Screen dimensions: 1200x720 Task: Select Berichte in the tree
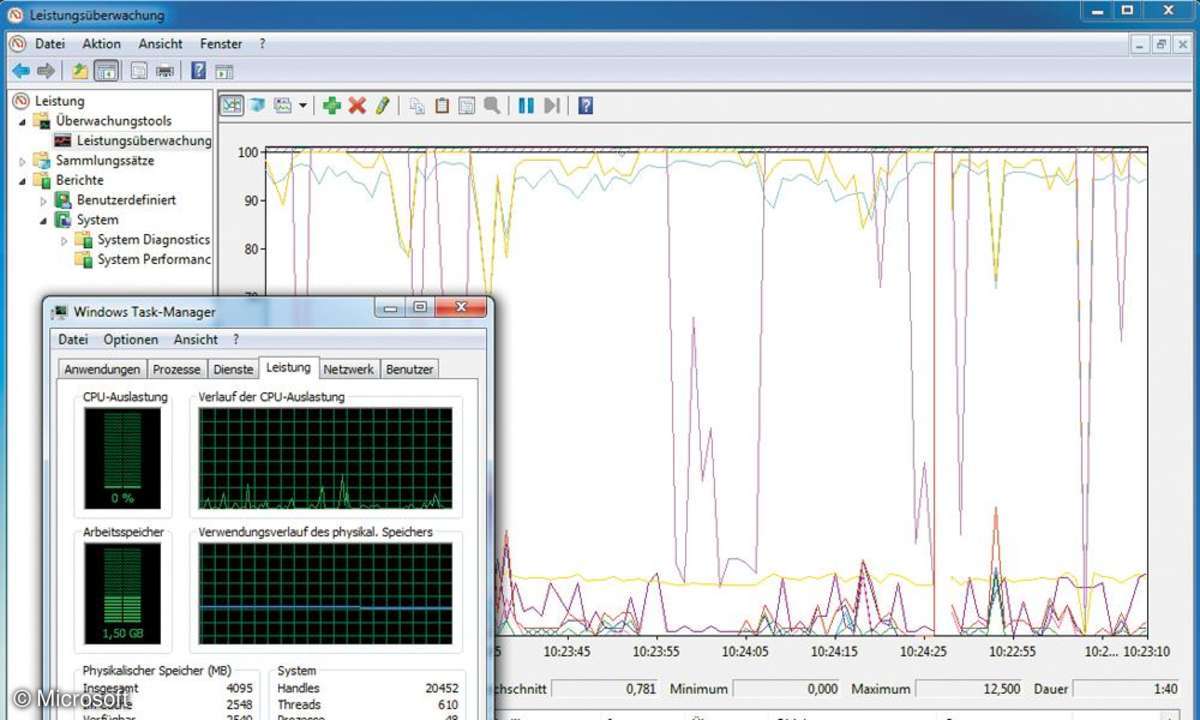(79, 180)
